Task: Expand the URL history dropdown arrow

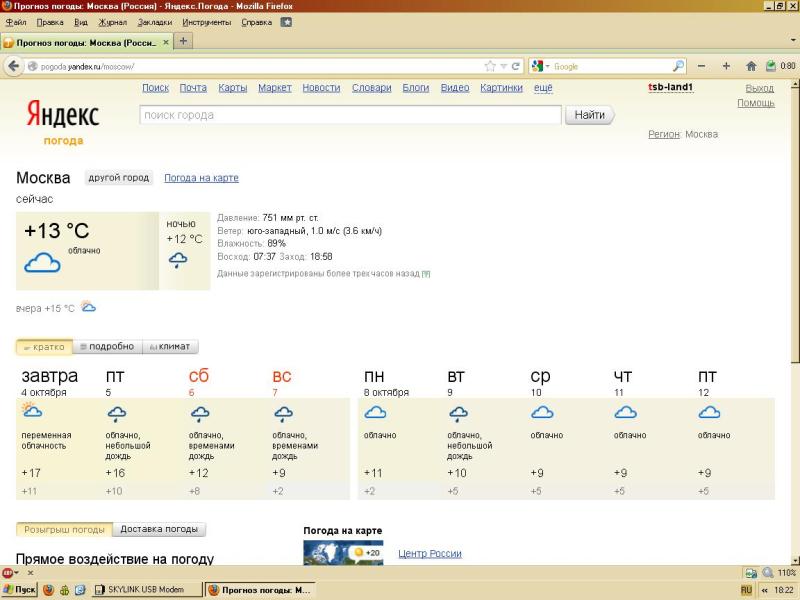Action: 504,66
